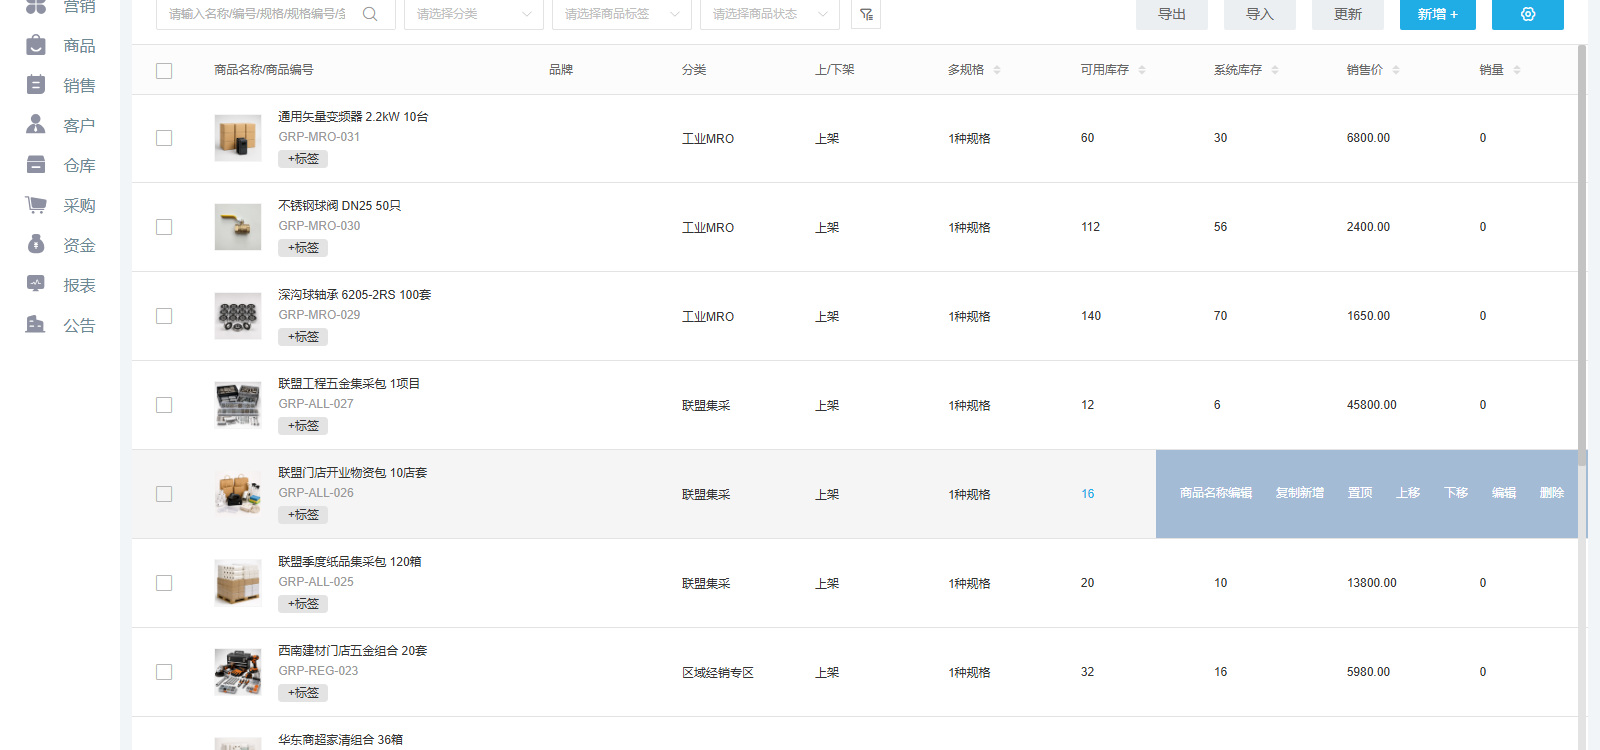Open the 请选择商品状态 dropdown
This screenshot has width=1600, height=750.
click(770, 14)
